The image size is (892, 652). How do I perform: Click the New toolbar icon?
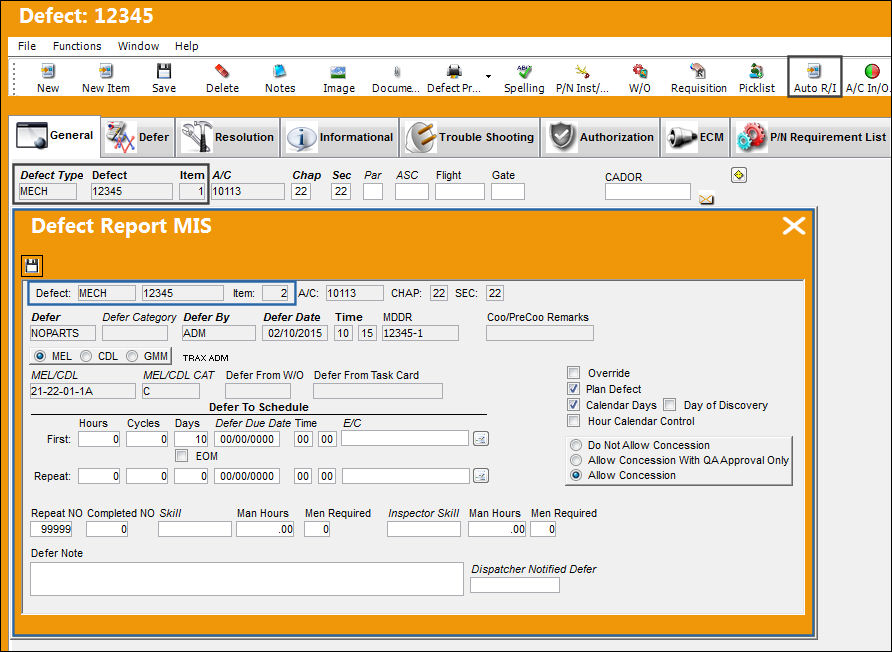pyautogui.click(x=48, y=71)
